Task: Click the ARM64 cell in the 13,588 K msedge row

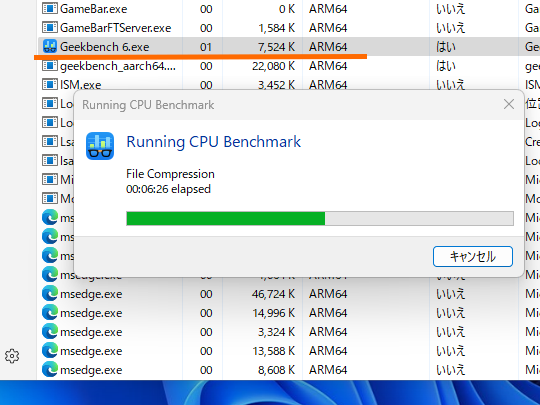Action: [x=328, y=351]
